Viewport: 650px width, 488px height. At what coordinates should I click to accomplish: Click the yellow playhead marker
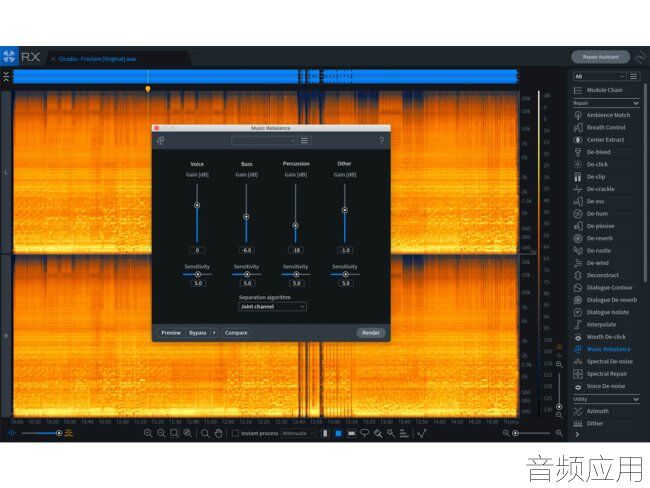coord(148,89)
